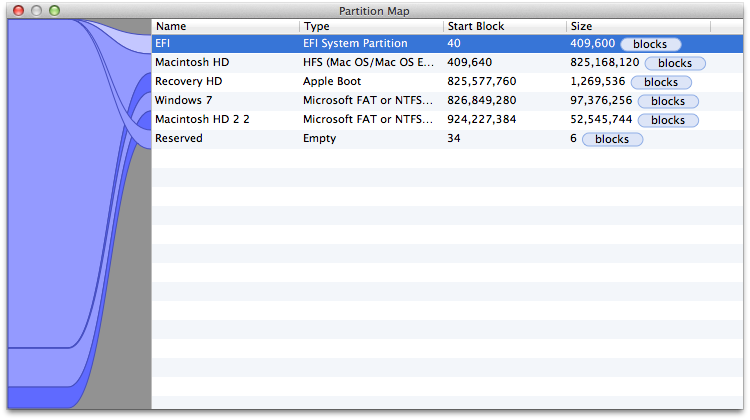Change size units for Recovery HD row
750x420 pixels.
pos(661,82)
